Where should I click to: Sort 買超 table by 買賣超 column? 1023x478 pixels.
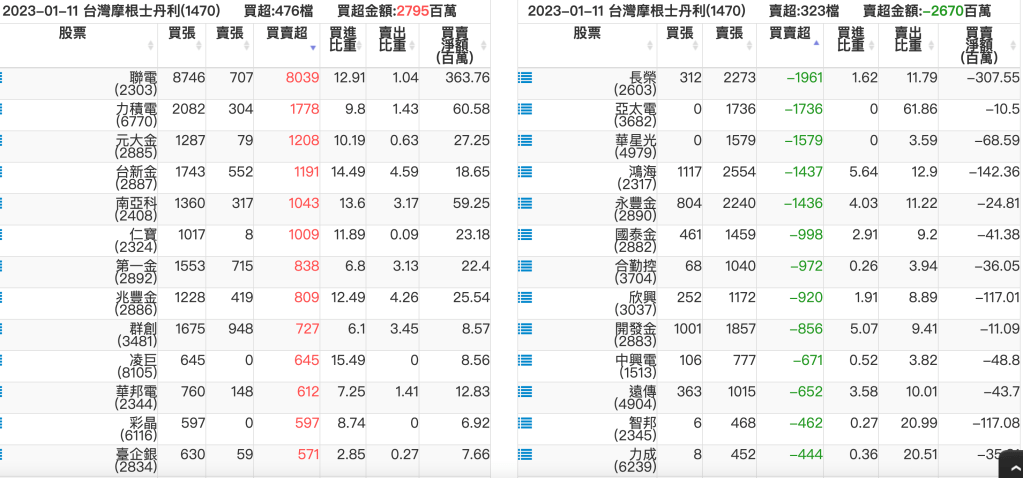tap(287, 33)
